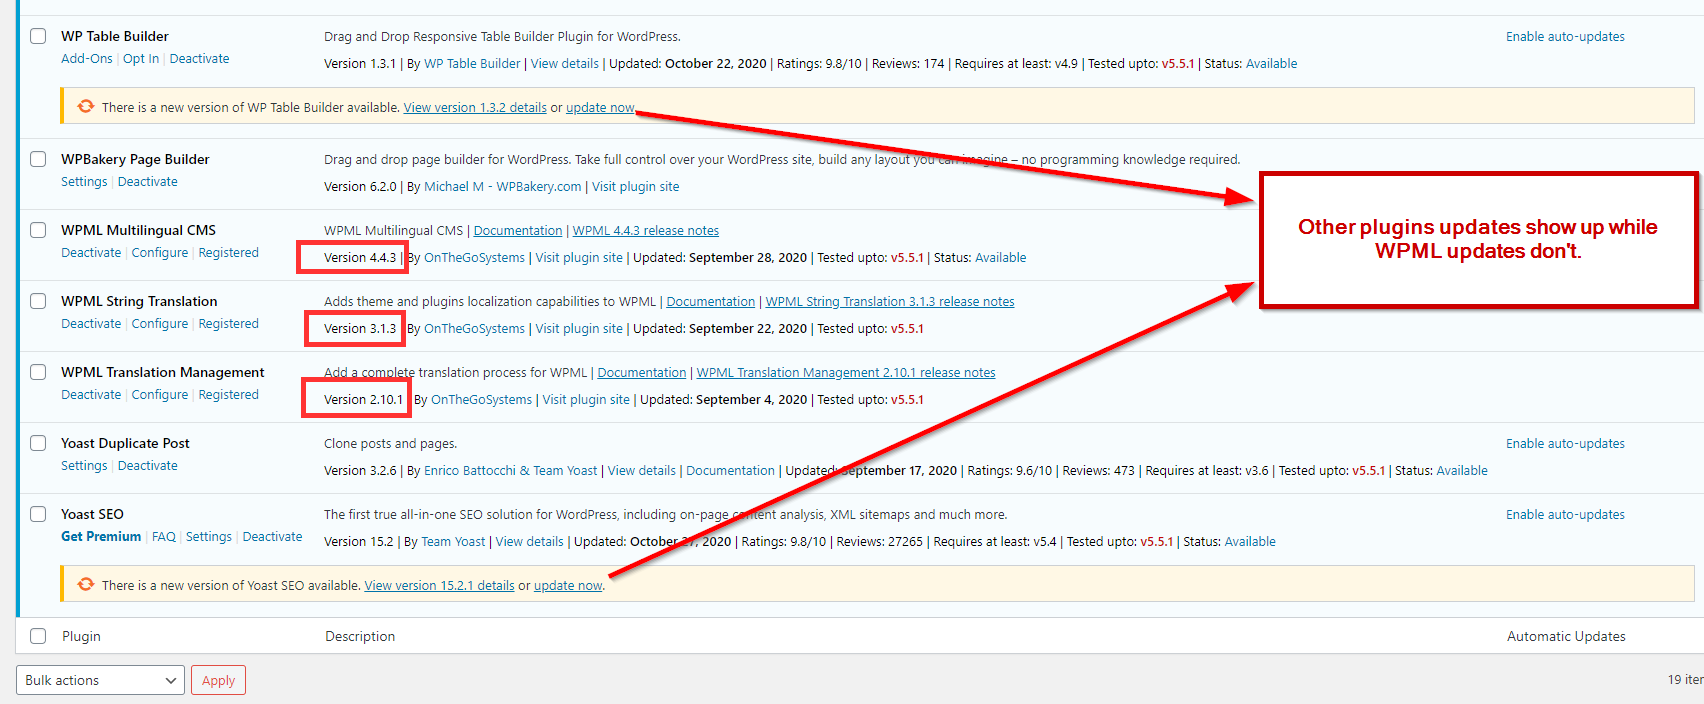Deactivate WPML Translation Management

(x=91, y=395)
